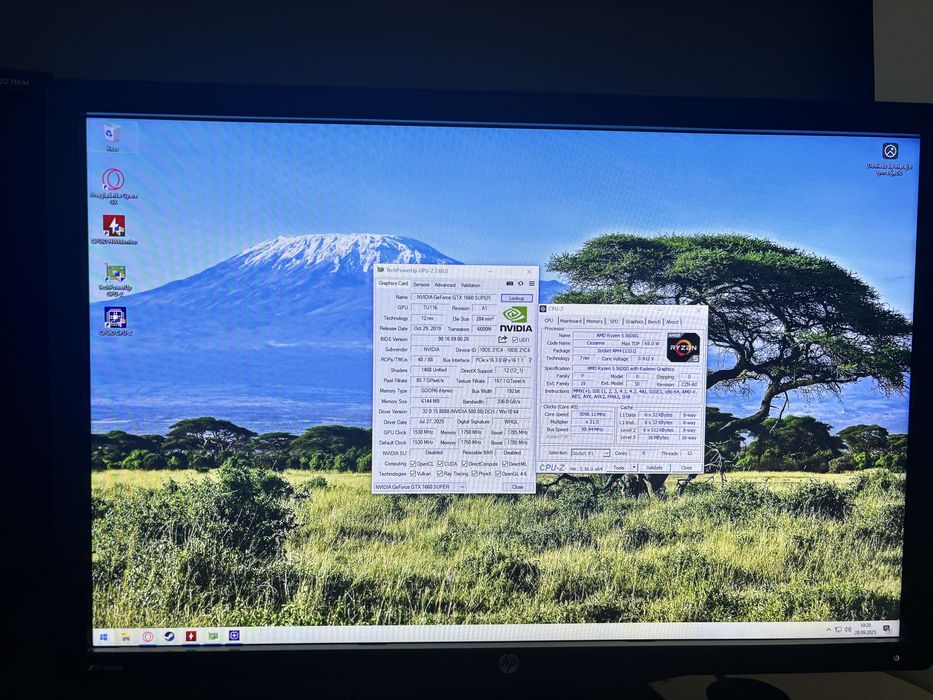Click the Opera GX taskbar icon

(148, 637)
